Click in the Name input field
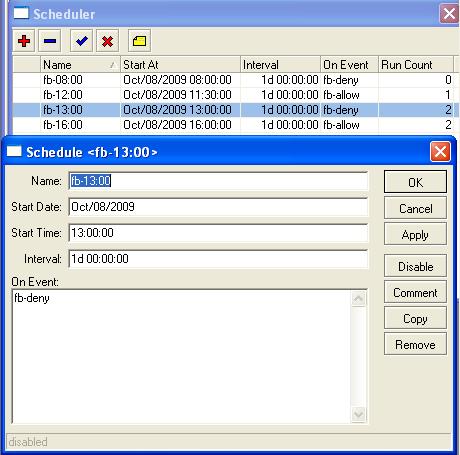The image size is (460, 455). [x=218, y=181]
